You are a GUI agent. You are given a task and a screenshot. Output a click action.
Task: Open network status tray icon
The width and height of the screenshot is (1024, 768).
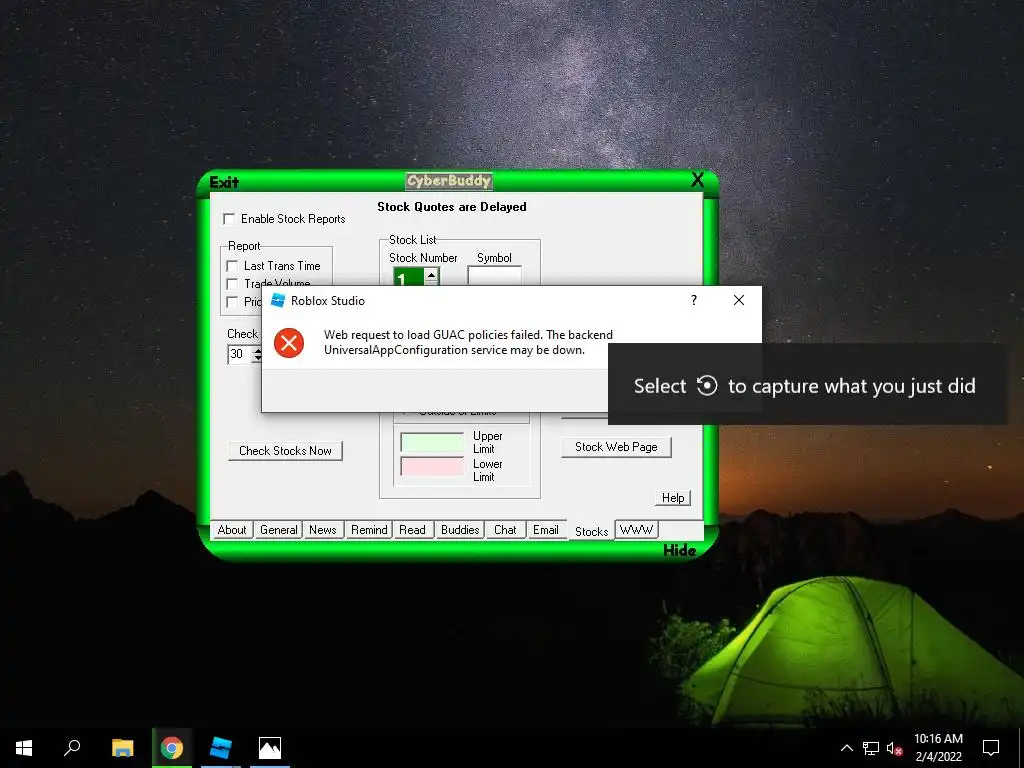tap(871, 748)
